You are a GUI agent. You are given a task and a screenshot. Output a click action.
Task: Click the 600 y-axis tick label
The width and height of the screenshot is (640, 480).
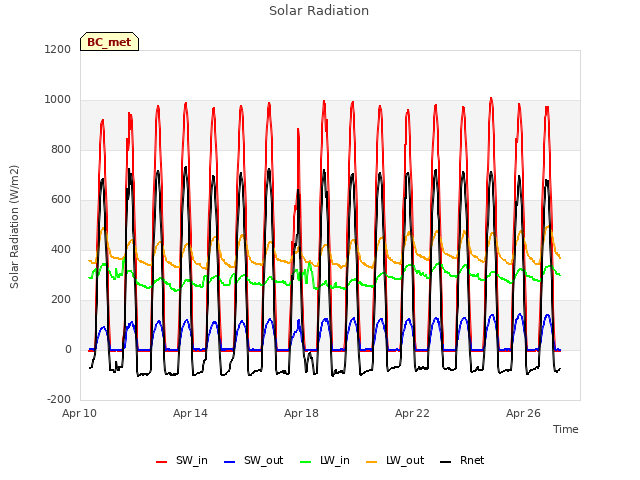coord(61,200)
